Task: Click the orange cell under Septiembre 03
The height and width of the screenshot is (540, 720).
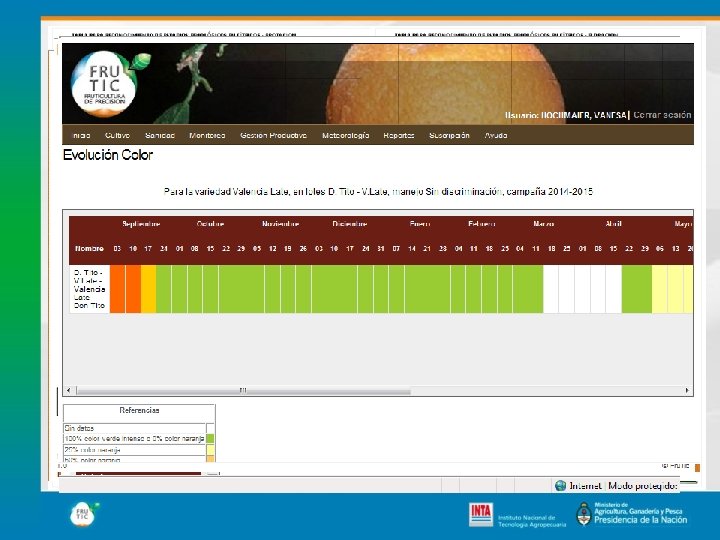Action: pos(118,289)
